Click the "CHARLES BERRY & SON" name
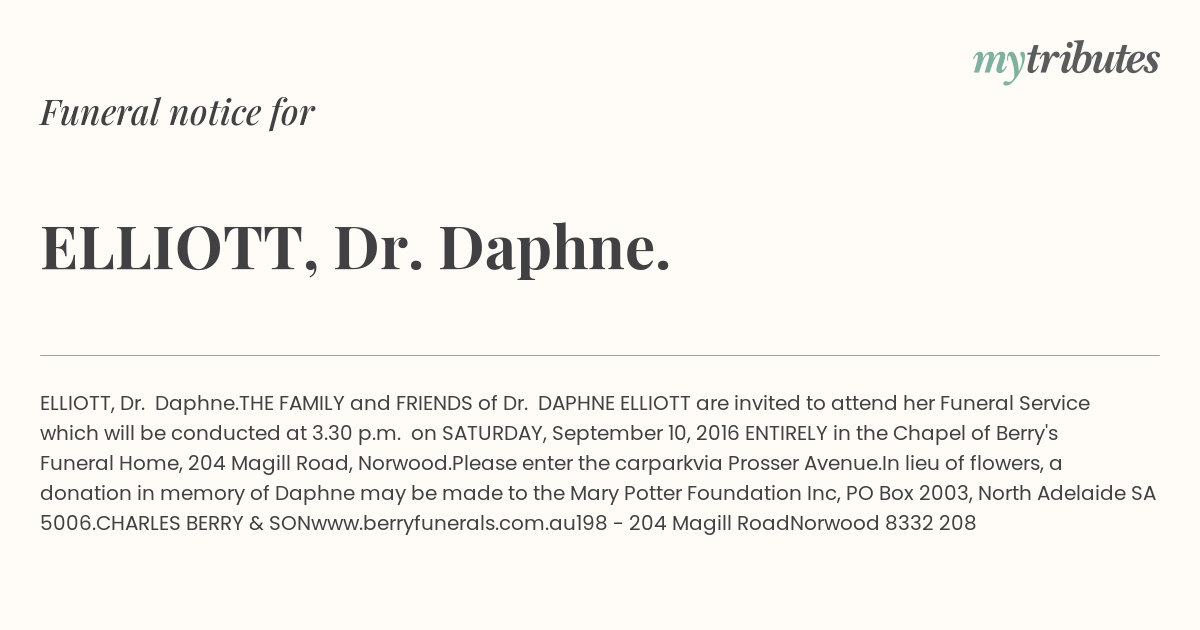 pos(176,523)
